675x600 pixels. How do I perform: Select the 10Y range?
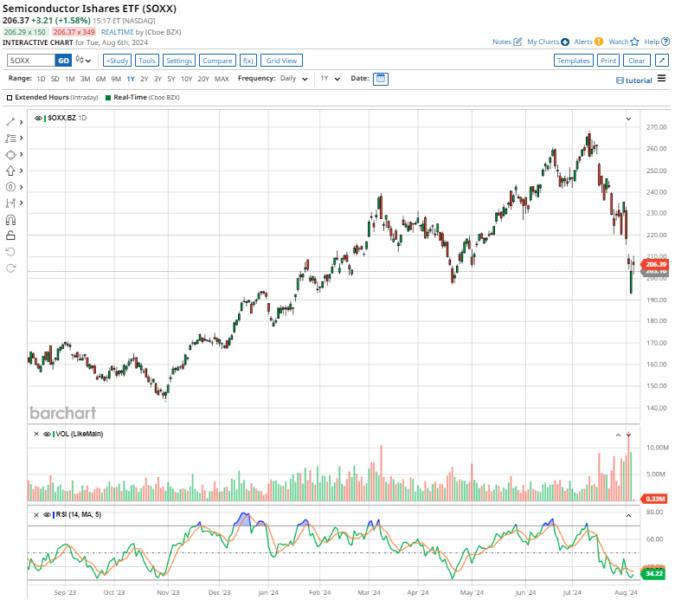(186, 79)
